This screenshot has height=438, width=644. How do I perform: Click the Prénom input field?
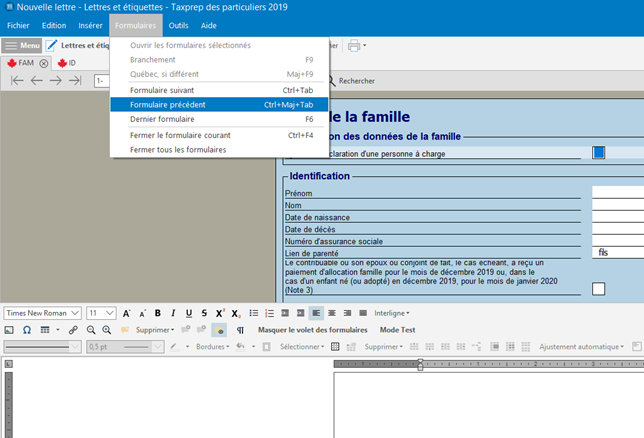point(617,192)
